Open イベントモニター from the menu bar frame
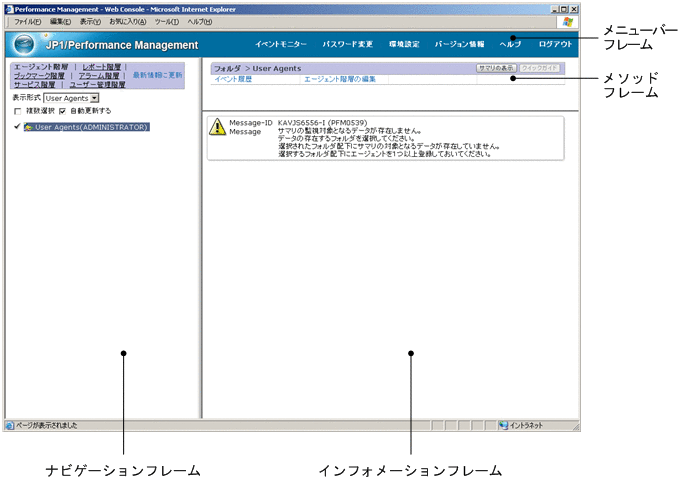The height and width of the screenshot is (483, 680). pos(281,44)
